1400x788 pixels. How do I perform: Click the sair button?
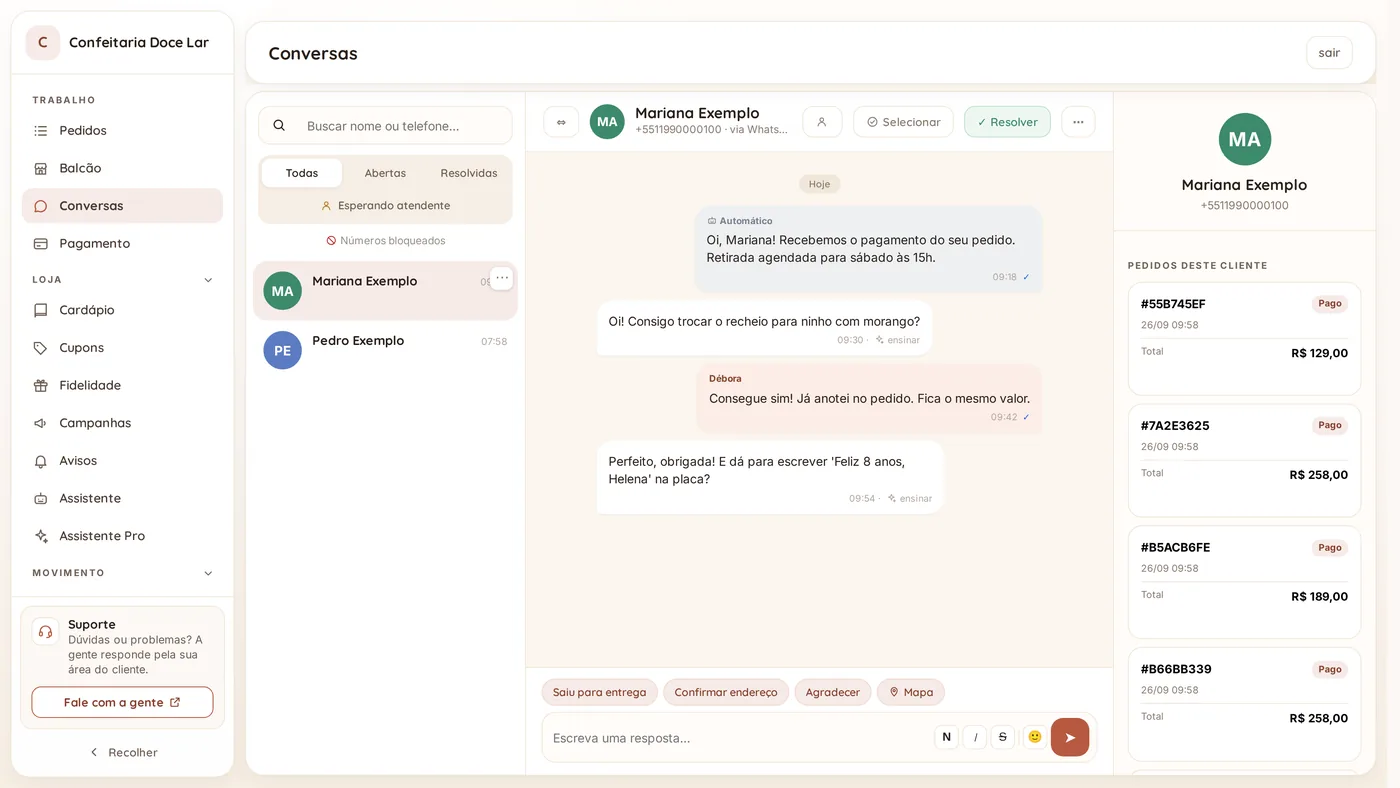(x=1329, y=53)
